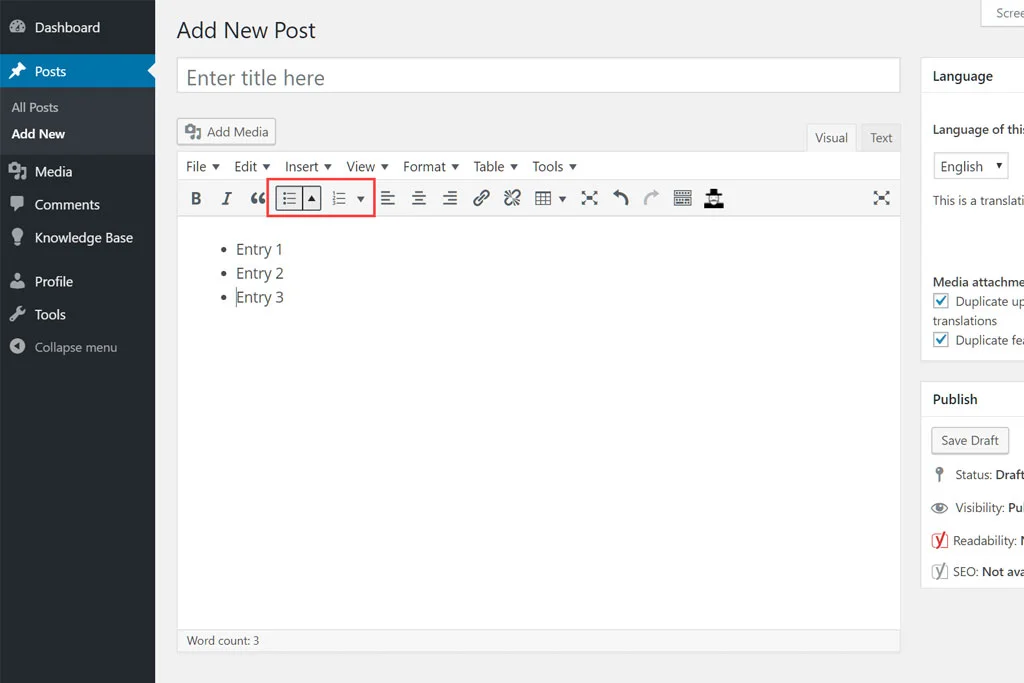The height and width of the screenshot is (683, 1024).
Task: Toggle bold formatting in the editor
Action: 196,198
